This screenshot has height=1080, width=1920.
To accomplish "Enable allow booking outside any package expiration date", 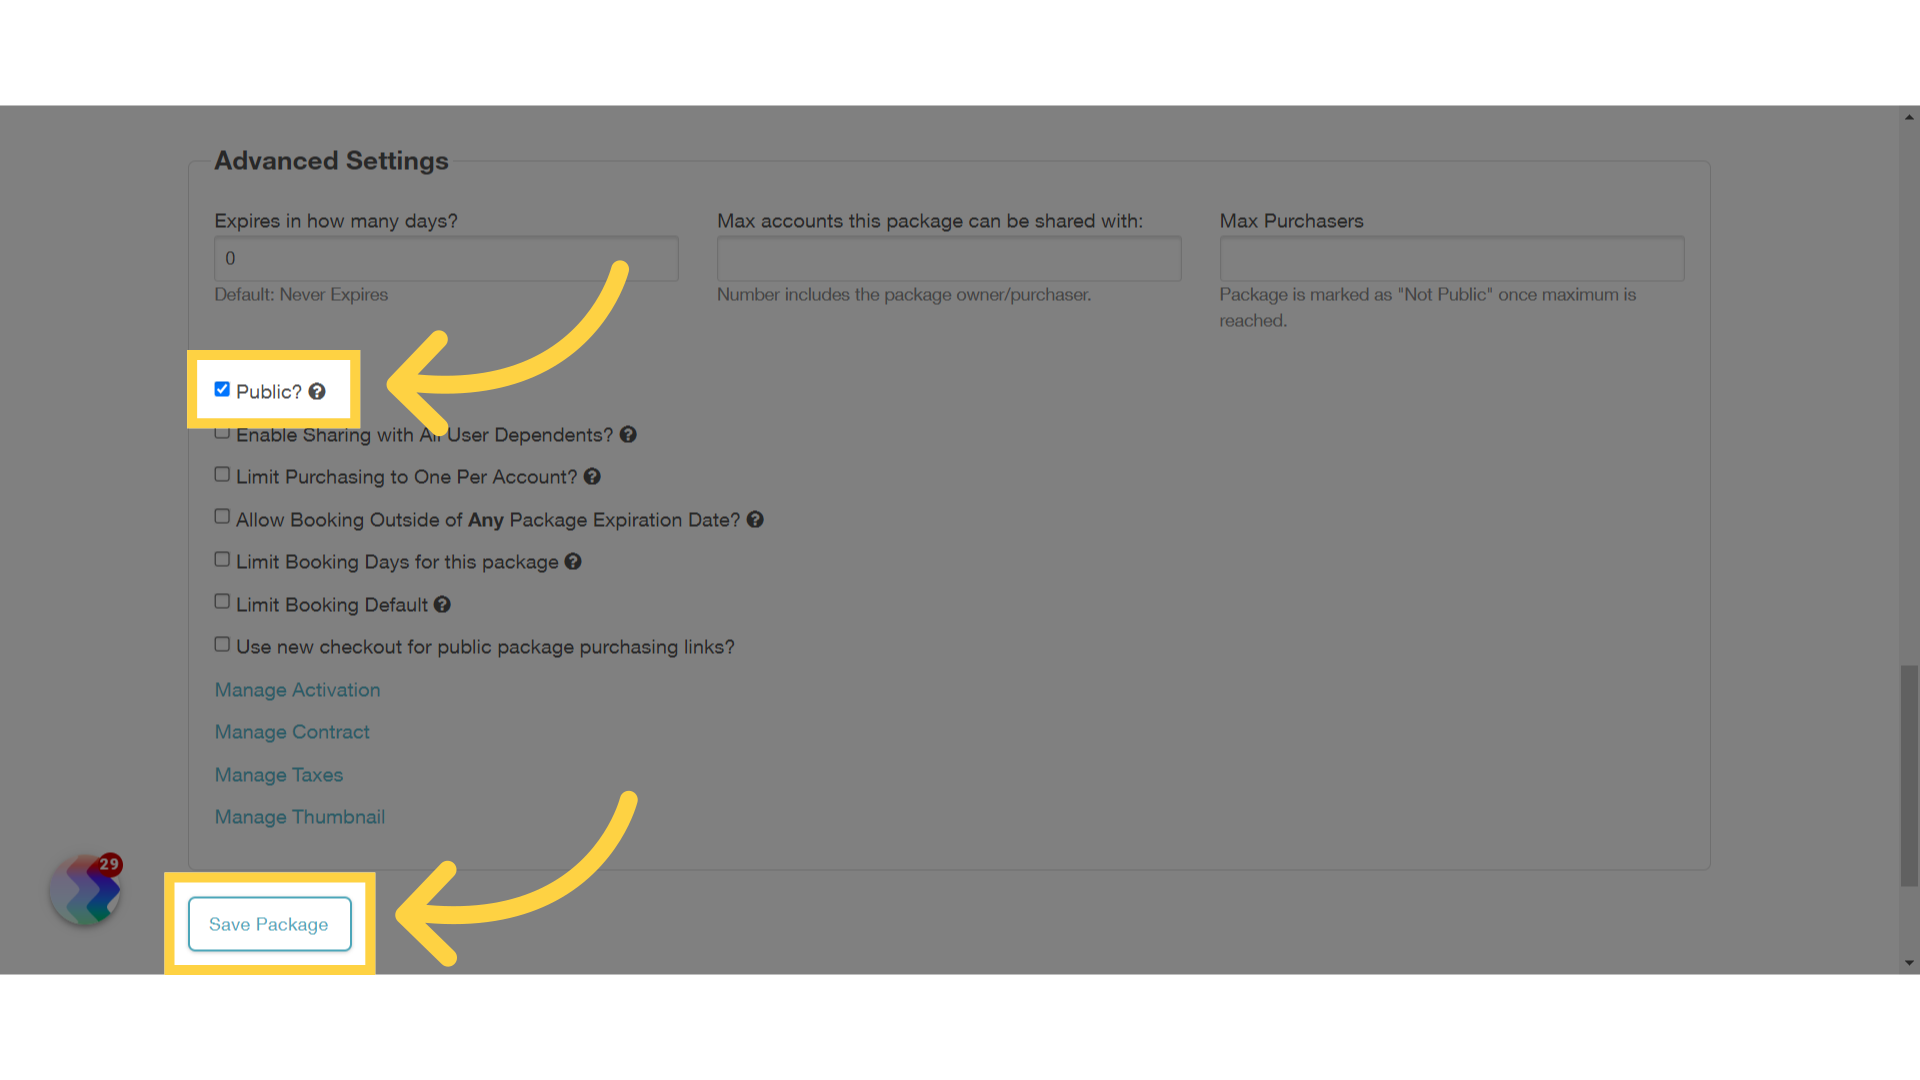I will coord(222,516).
